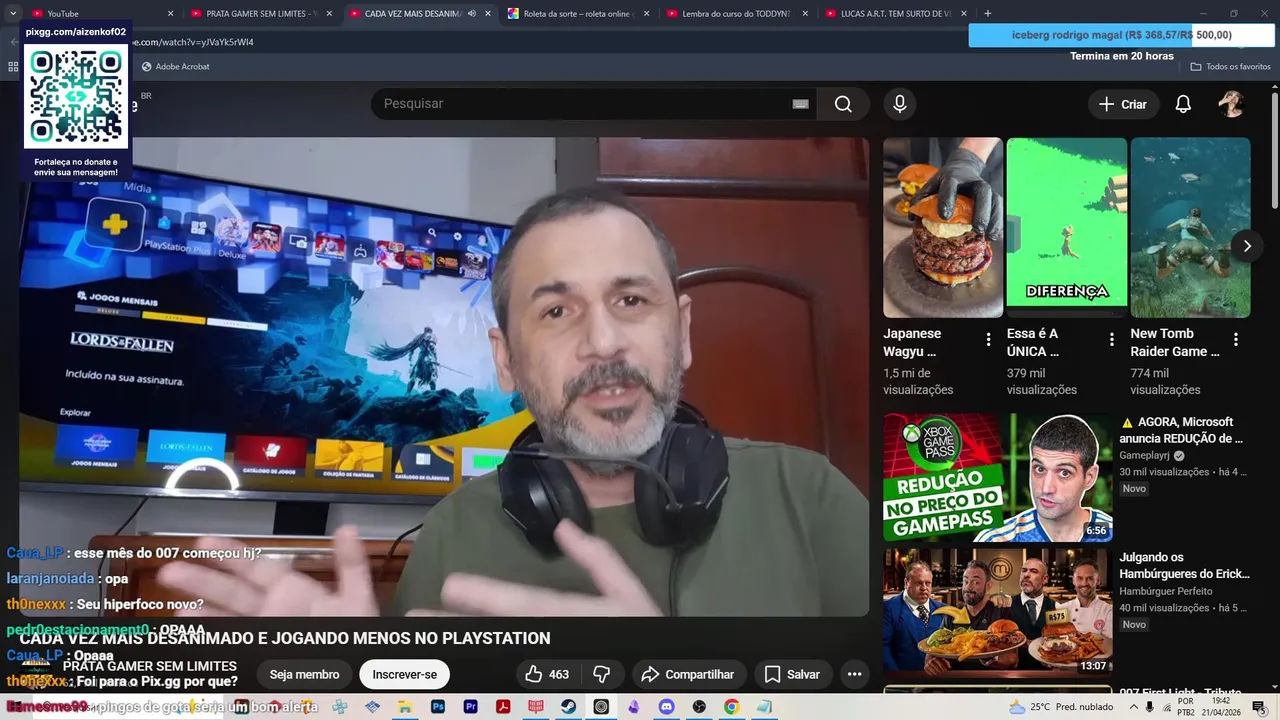Open Google Chrome from the taskbar
1280x720 pixels.
click(x=732, y=707)
